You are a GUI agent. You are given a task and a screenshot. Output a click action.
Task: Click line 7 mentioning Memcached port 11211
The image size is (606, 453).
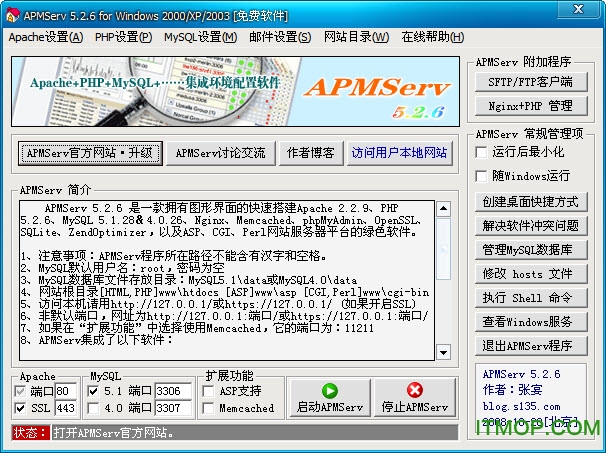(x=197, y=328)
